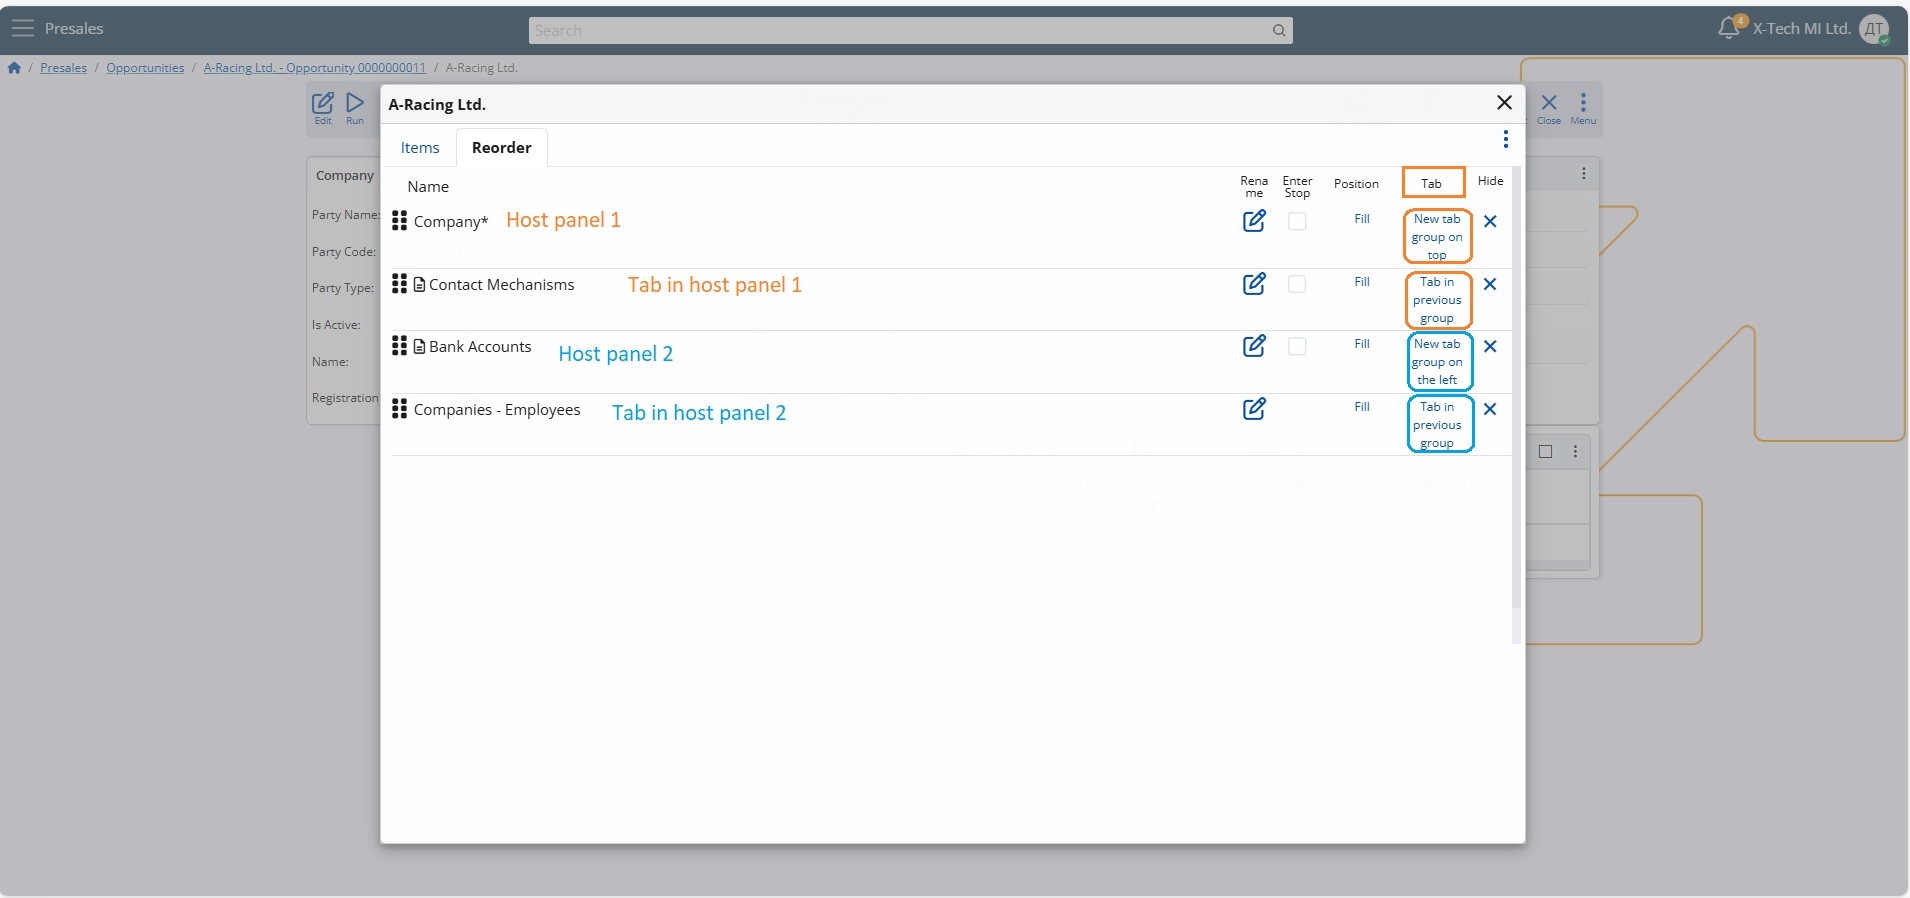Click the Position column header
This screenshot has width=1910, height=898.
click(x=1356, y=184)
